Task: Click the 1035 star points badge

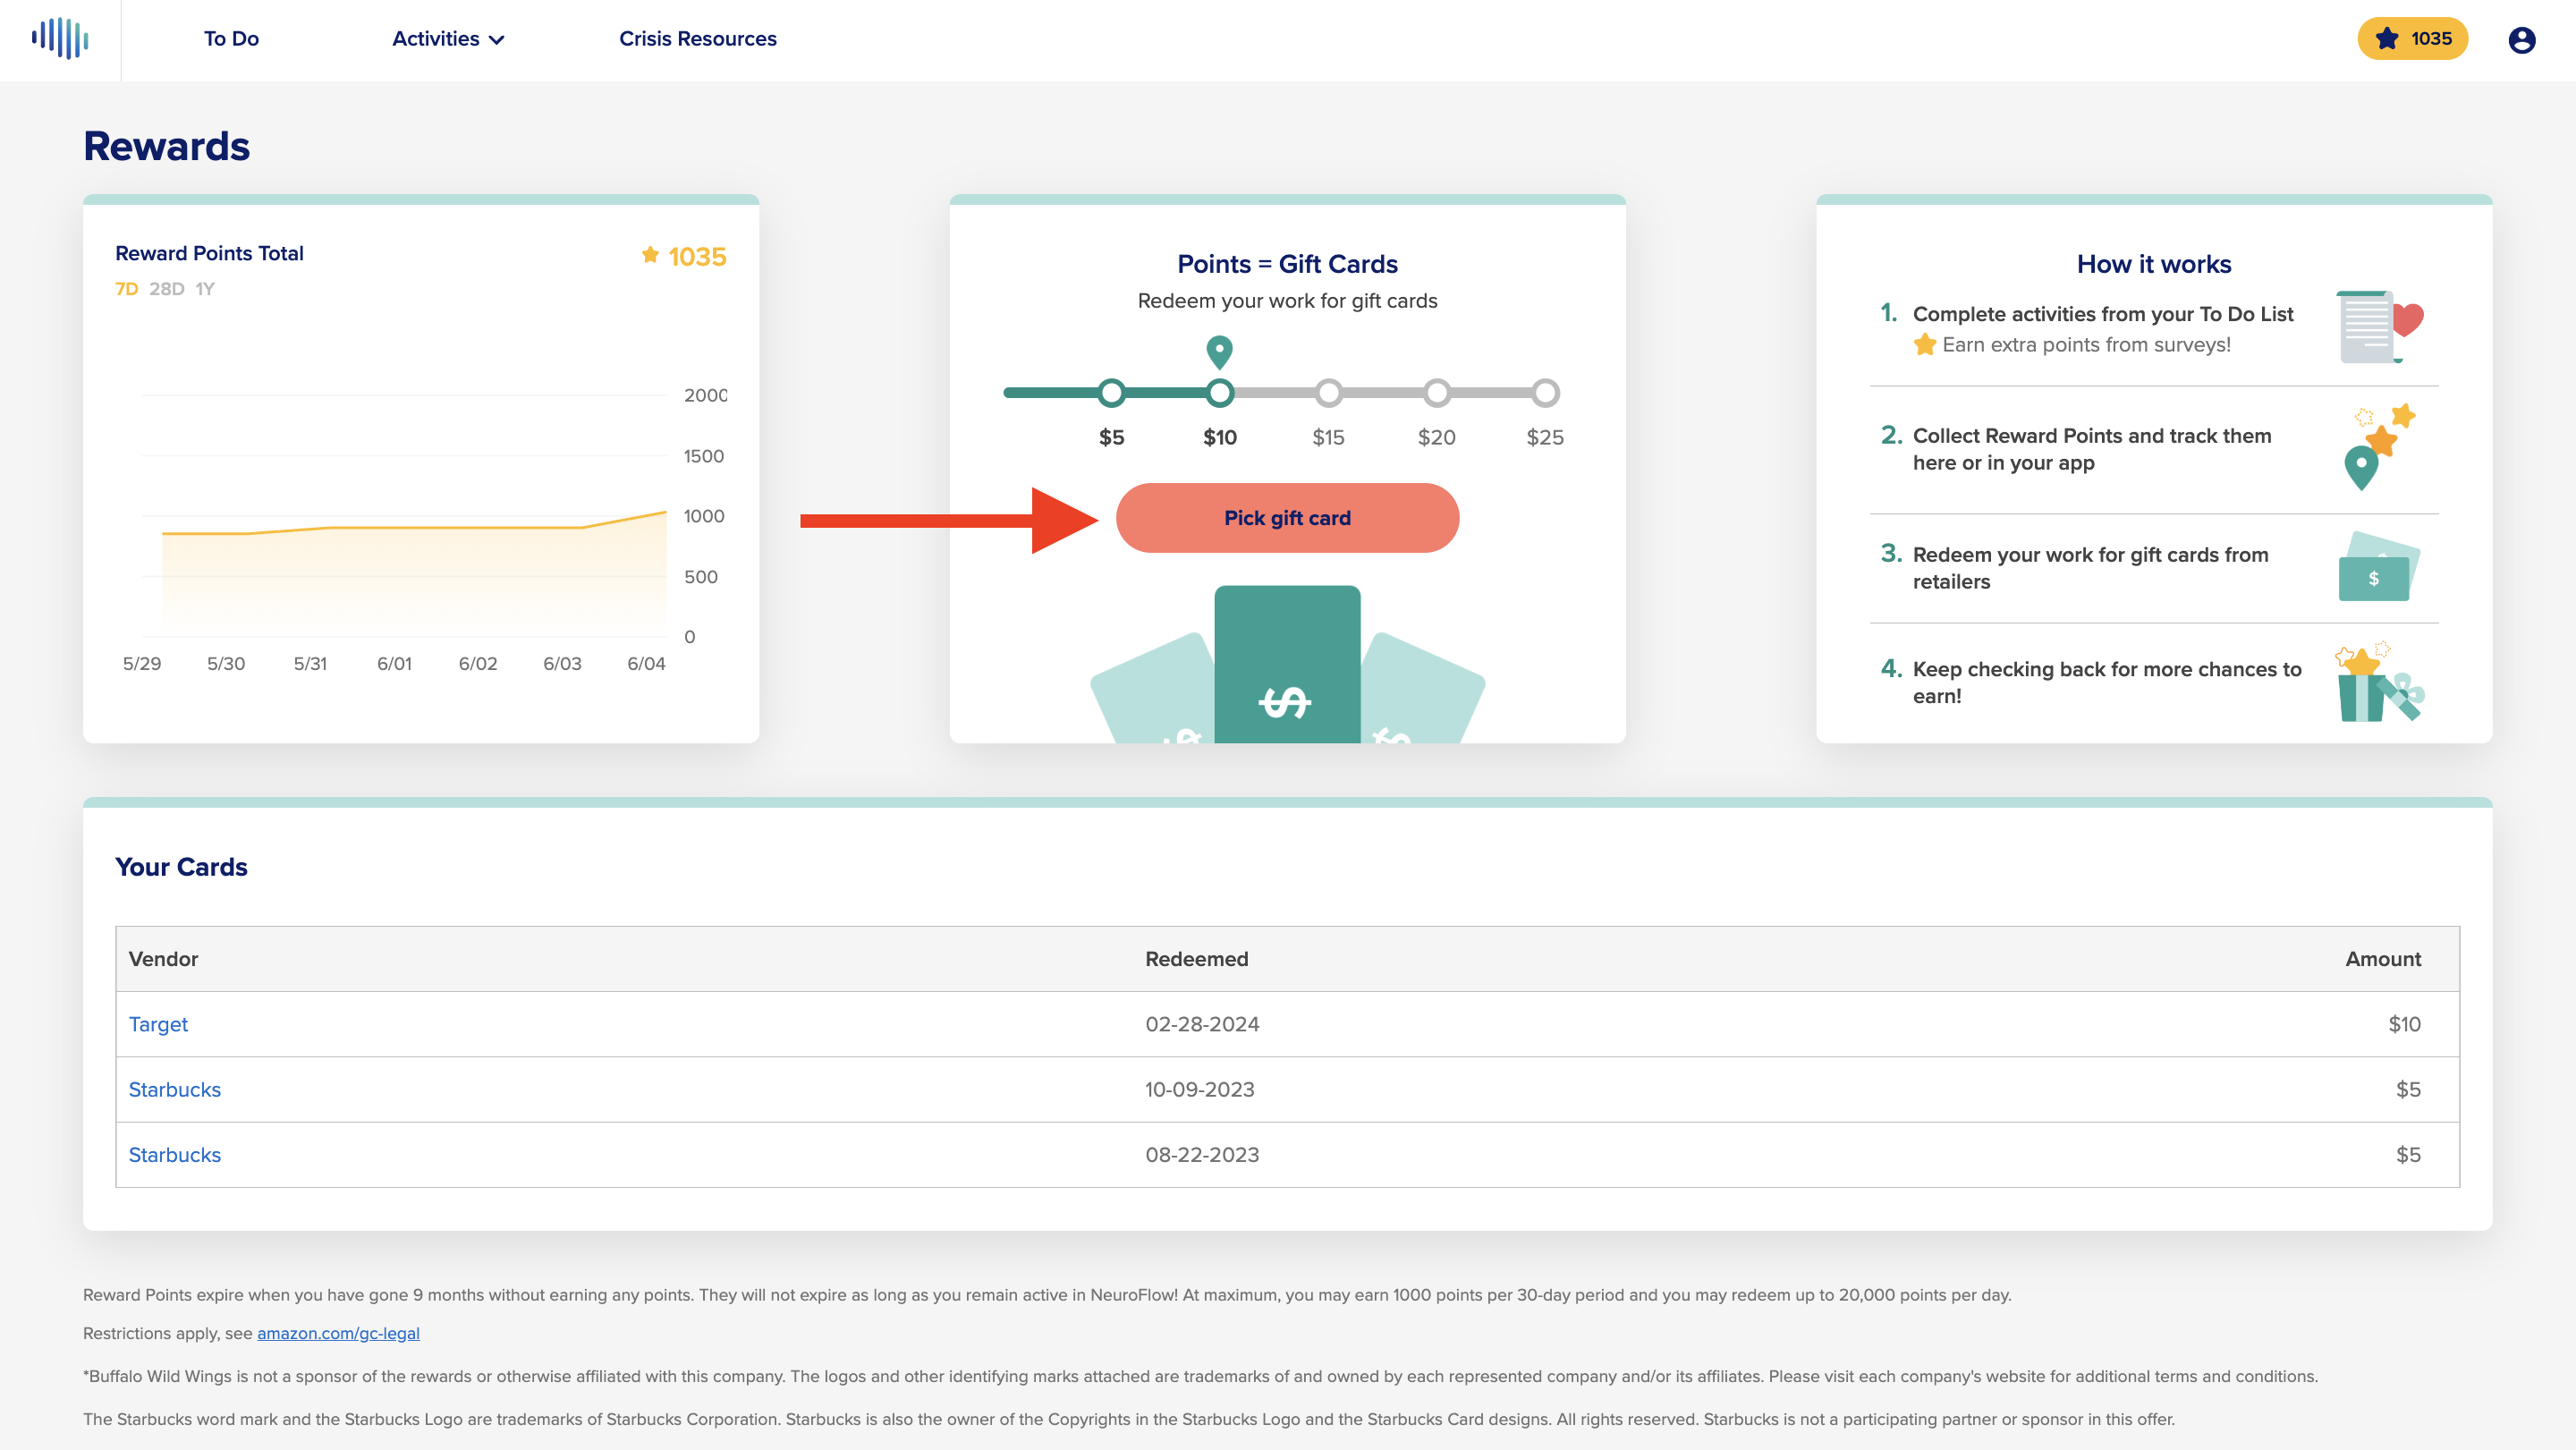Action: [2412, 39]
